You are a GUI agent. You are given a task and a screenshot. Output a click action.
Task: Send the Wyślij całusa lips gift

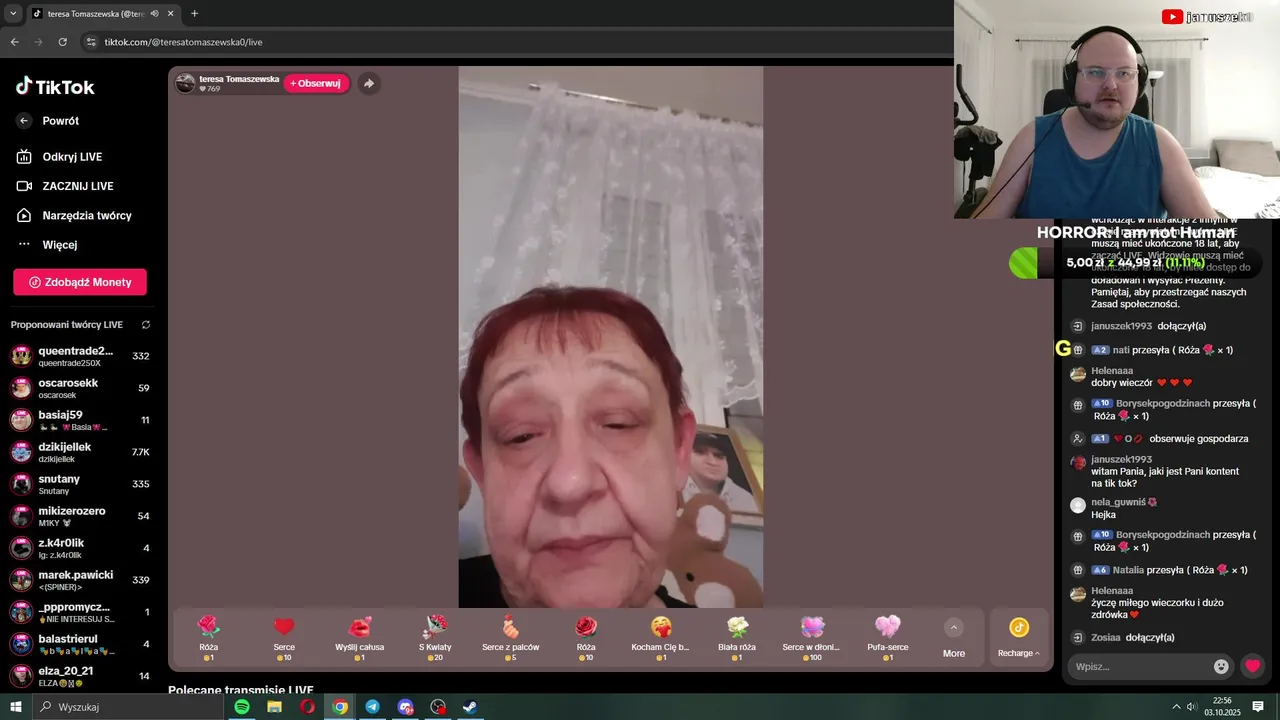[359, 638]
